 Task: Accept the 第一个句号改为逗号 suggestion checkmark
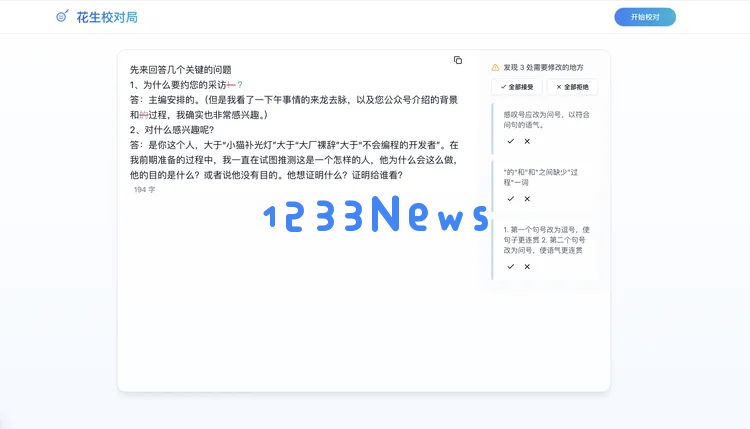[511, 266]
